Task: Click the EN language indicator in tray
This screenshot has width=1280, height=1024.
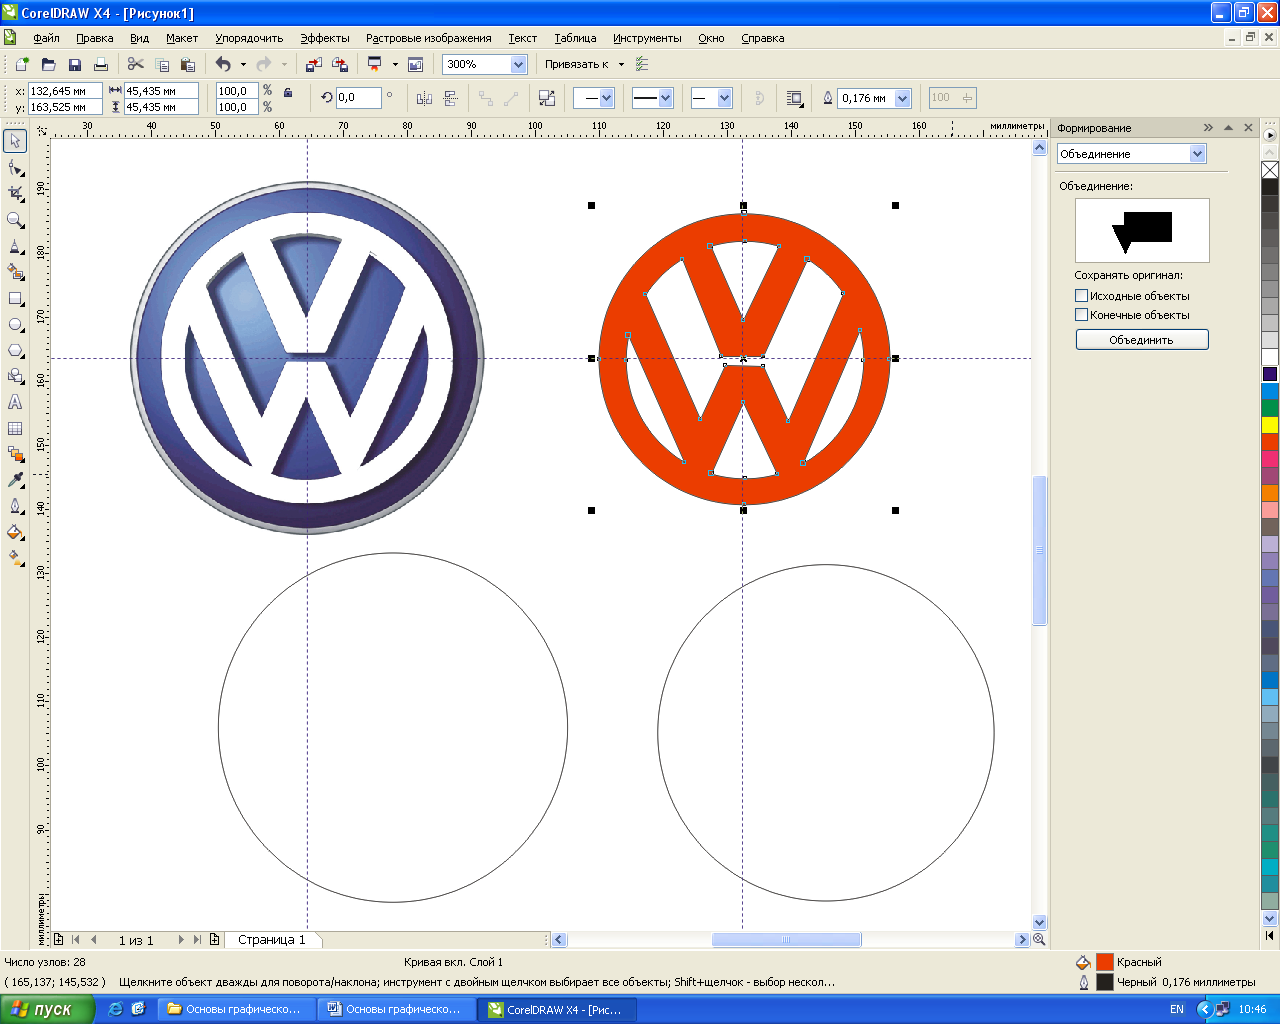Action: pos(1177,1009)
